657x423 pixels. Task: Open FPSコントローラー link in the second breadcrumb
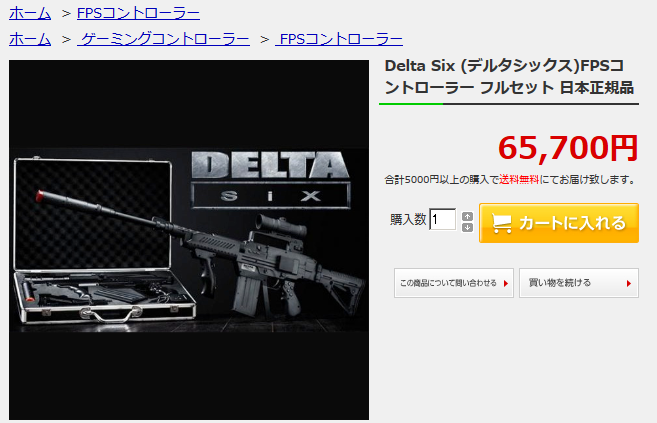[x=339, y=39]
